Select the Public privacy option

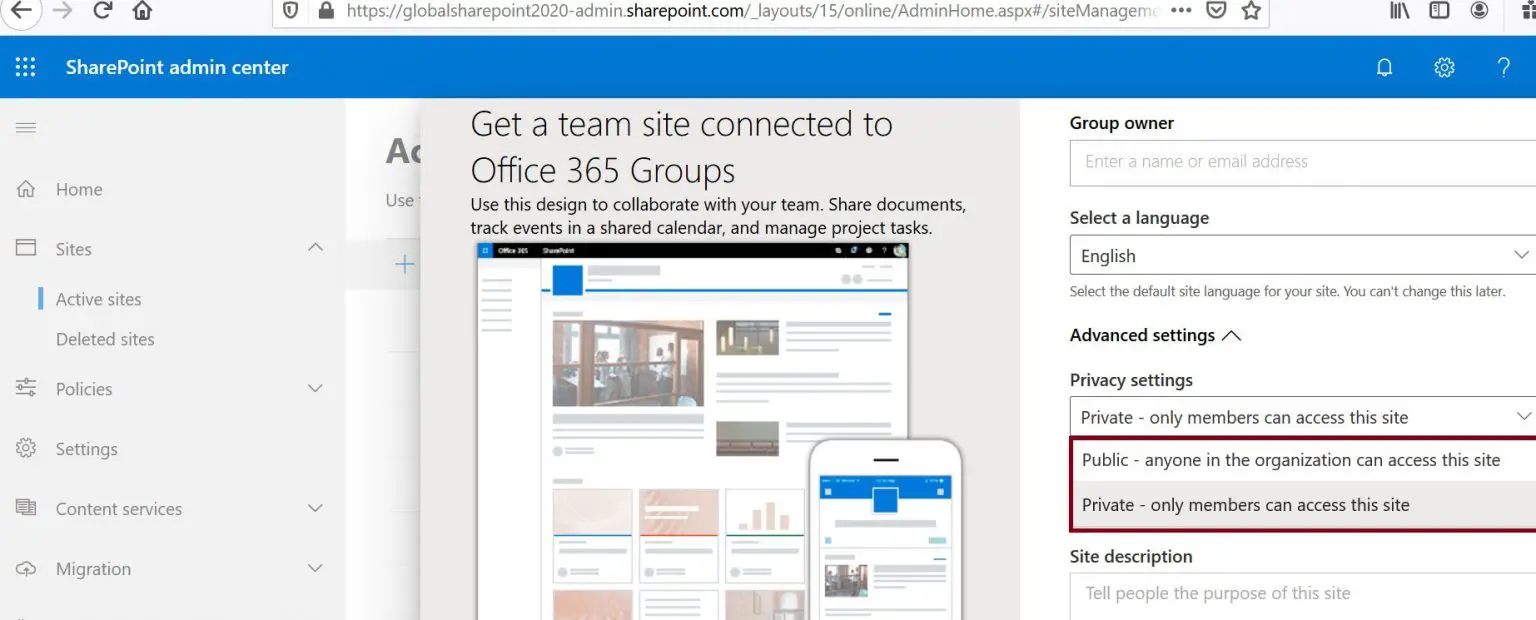[x=1290, y=460]
